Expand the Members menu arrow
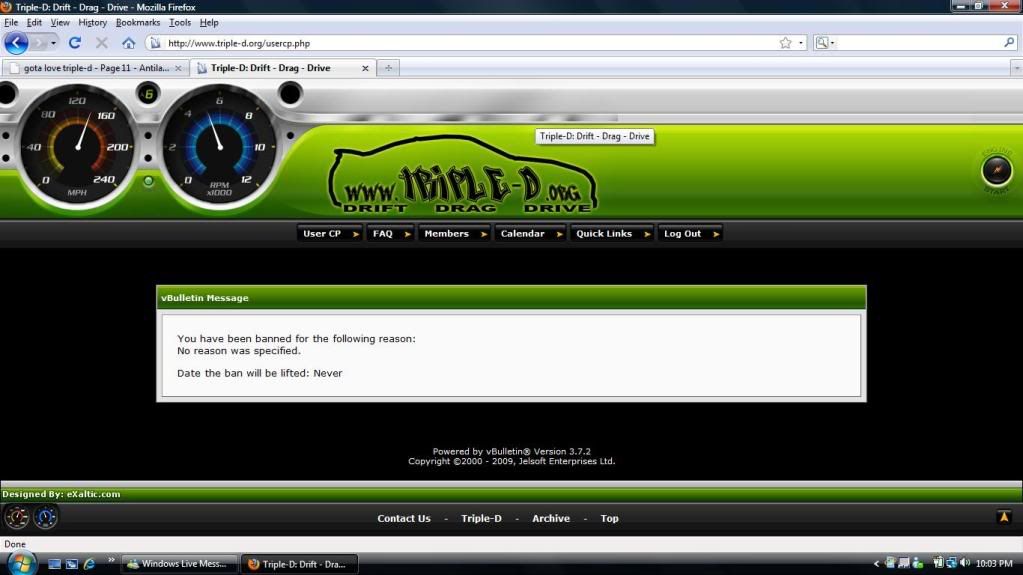The image size is (1023, 575). [483, 234]
